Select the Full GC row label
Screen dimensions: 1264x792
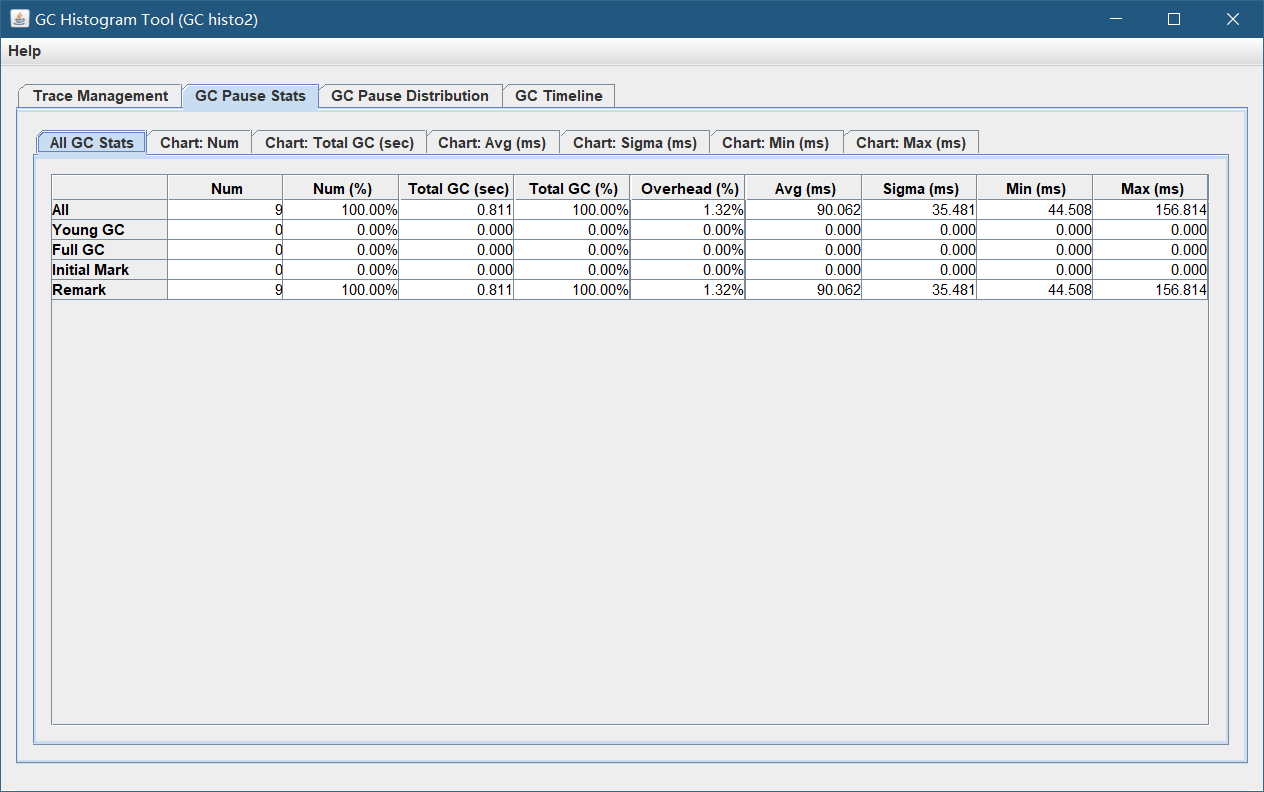tap(110, 250)
